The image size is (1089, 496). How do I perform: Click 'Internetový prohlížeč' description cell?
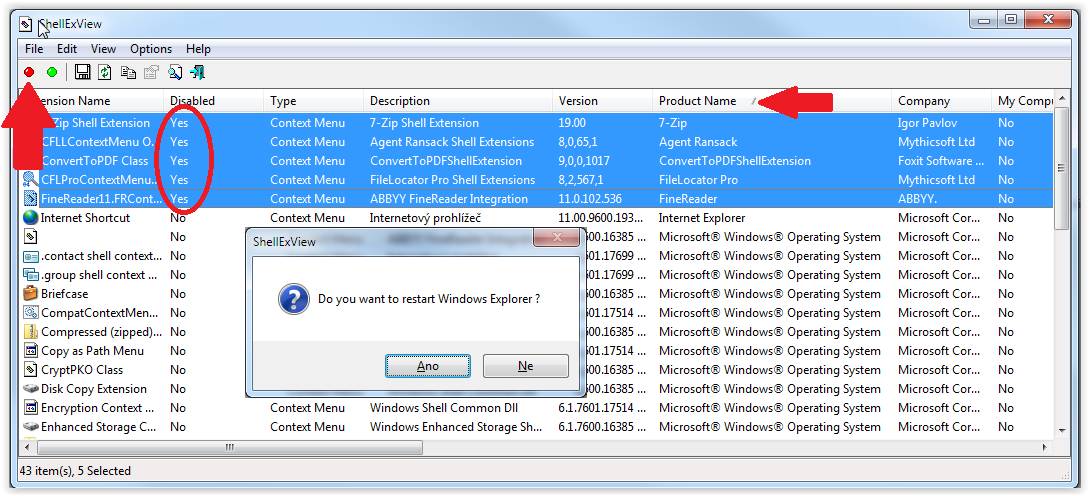coord(425,217)
